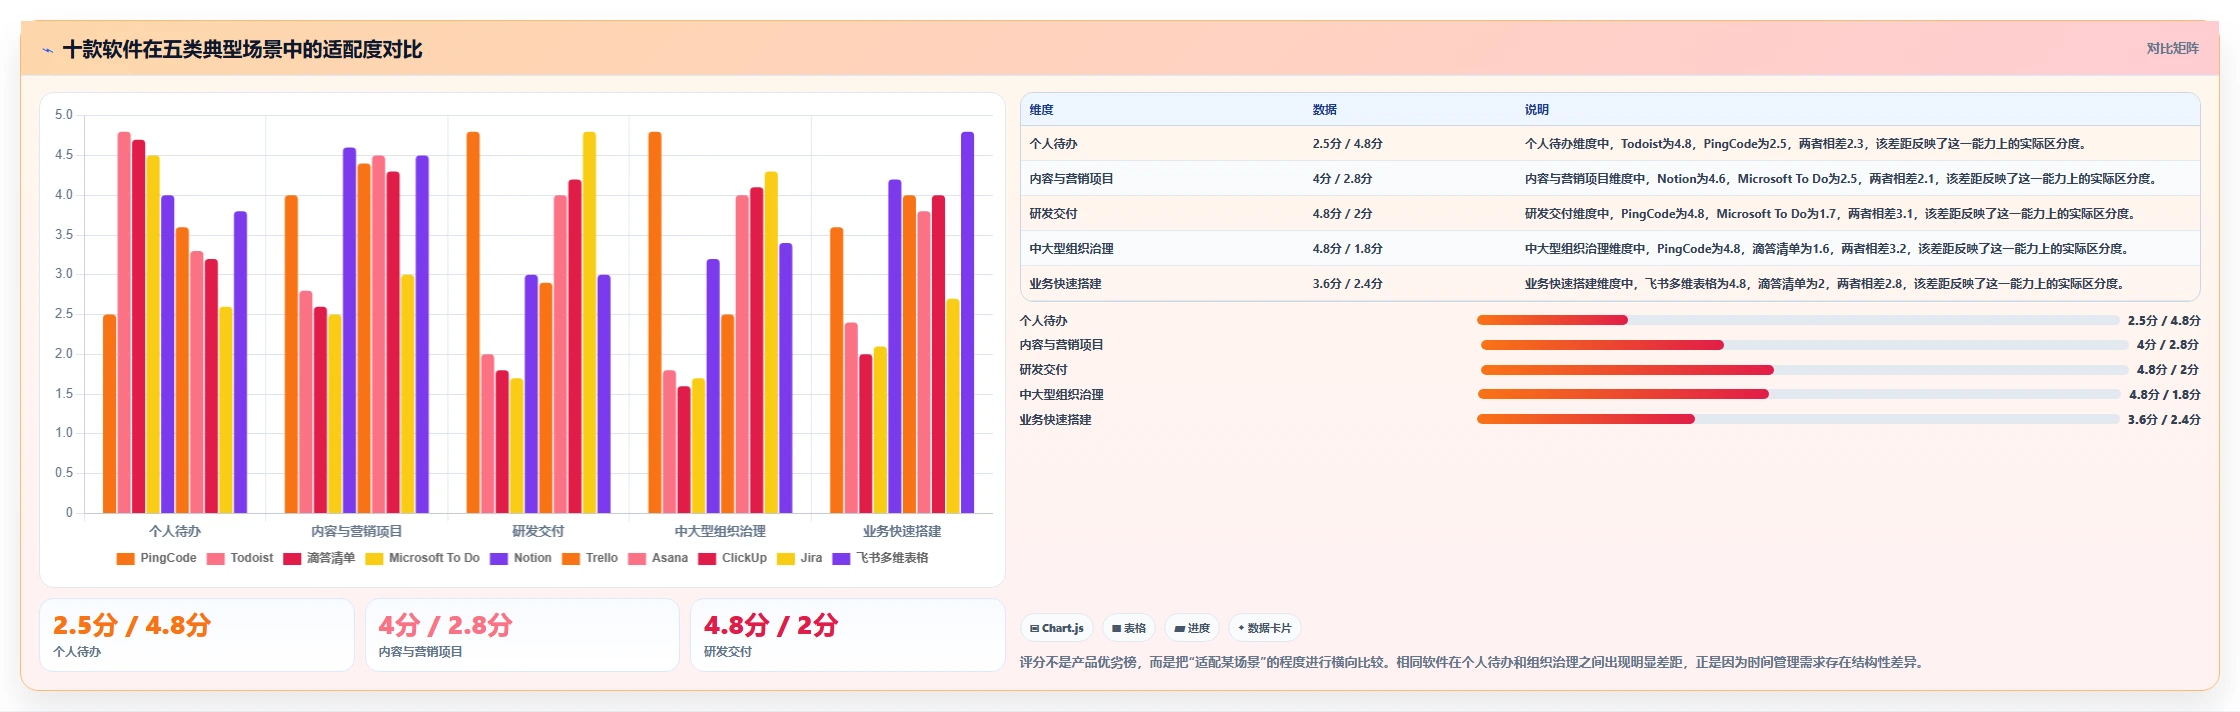
Task: Open the 2.5分 / 4.8分 个人待办 stat card
Action: click(197, 635)
